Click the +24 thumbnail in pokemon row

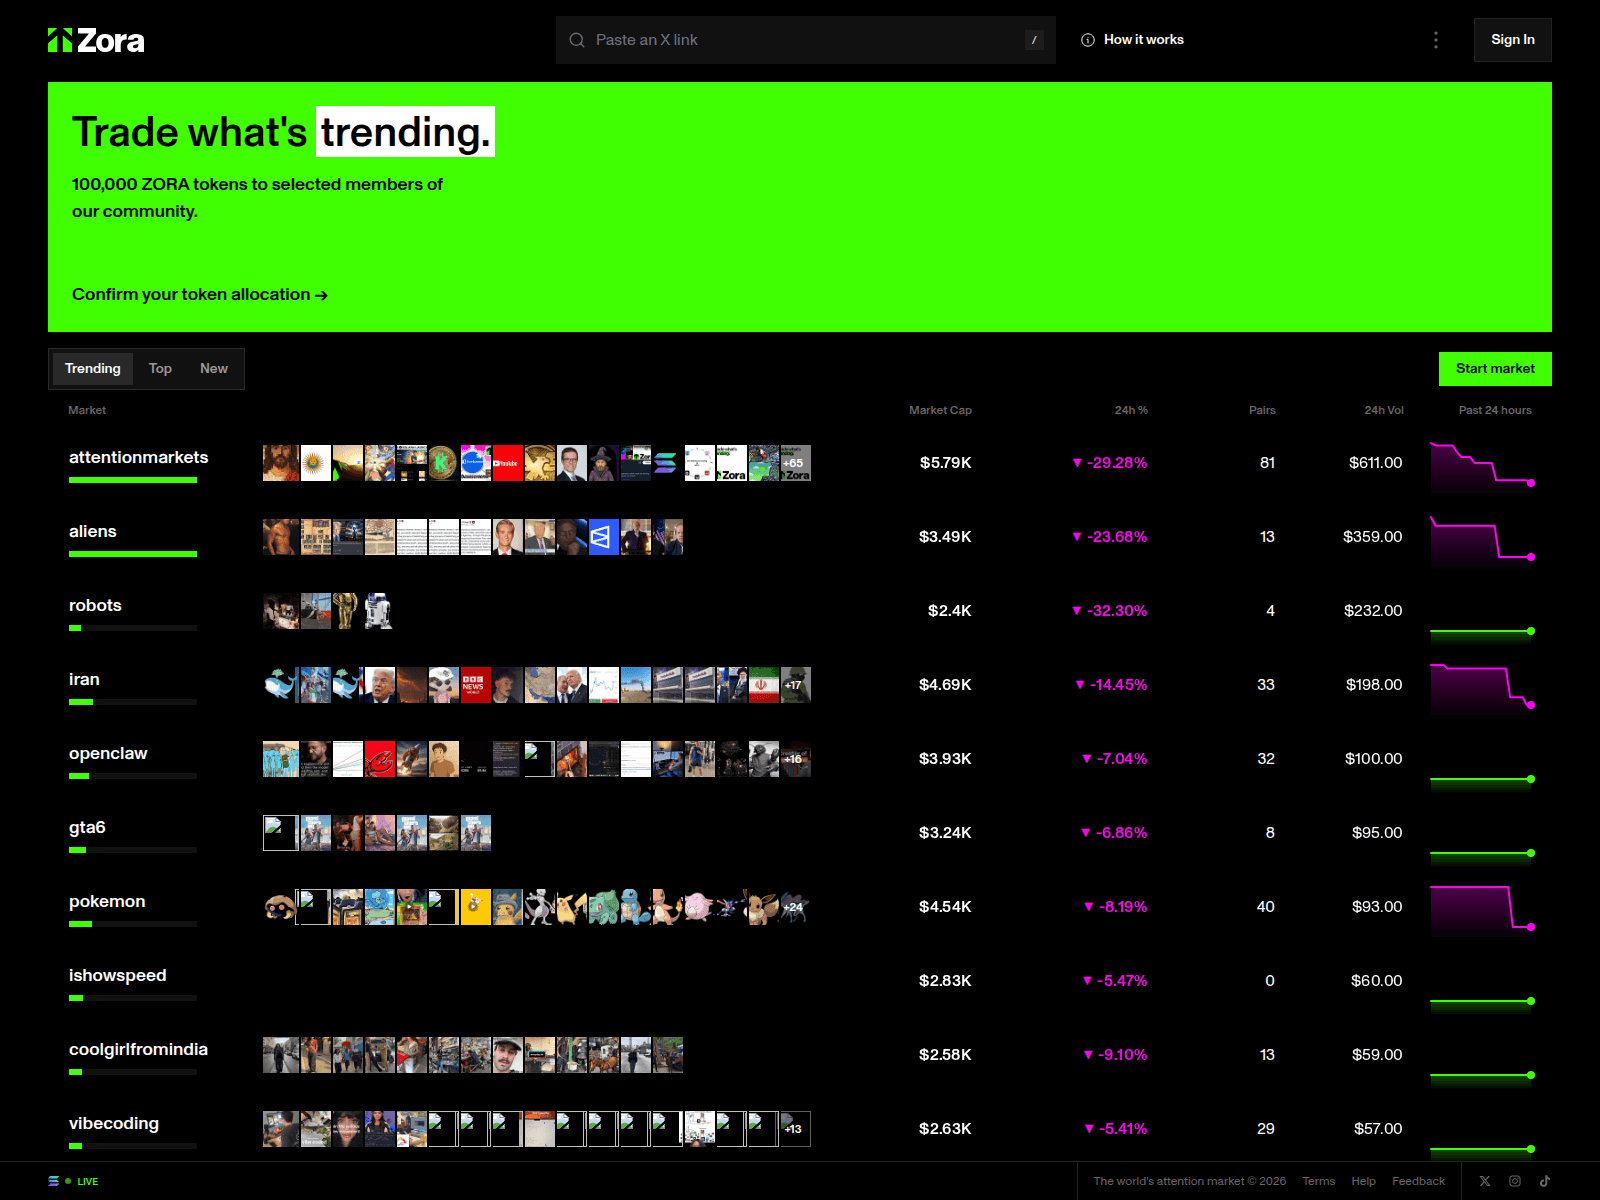coord(795,907)
